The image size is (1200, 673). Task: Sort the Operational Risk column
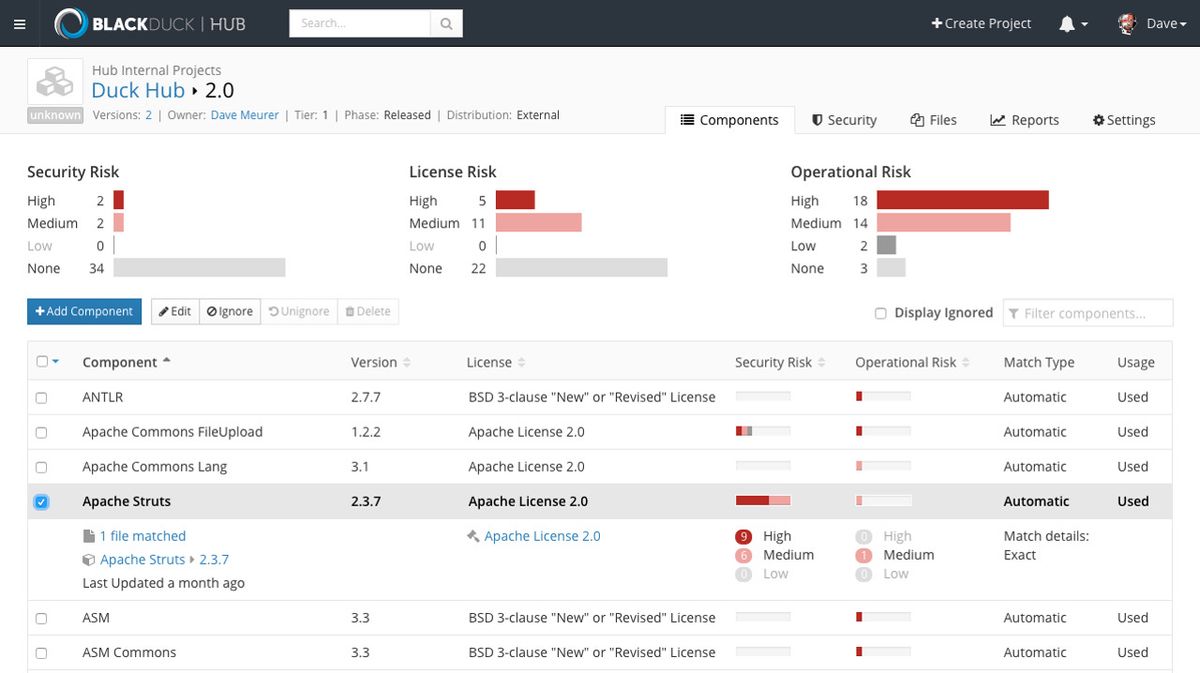(x=965, y=363)
